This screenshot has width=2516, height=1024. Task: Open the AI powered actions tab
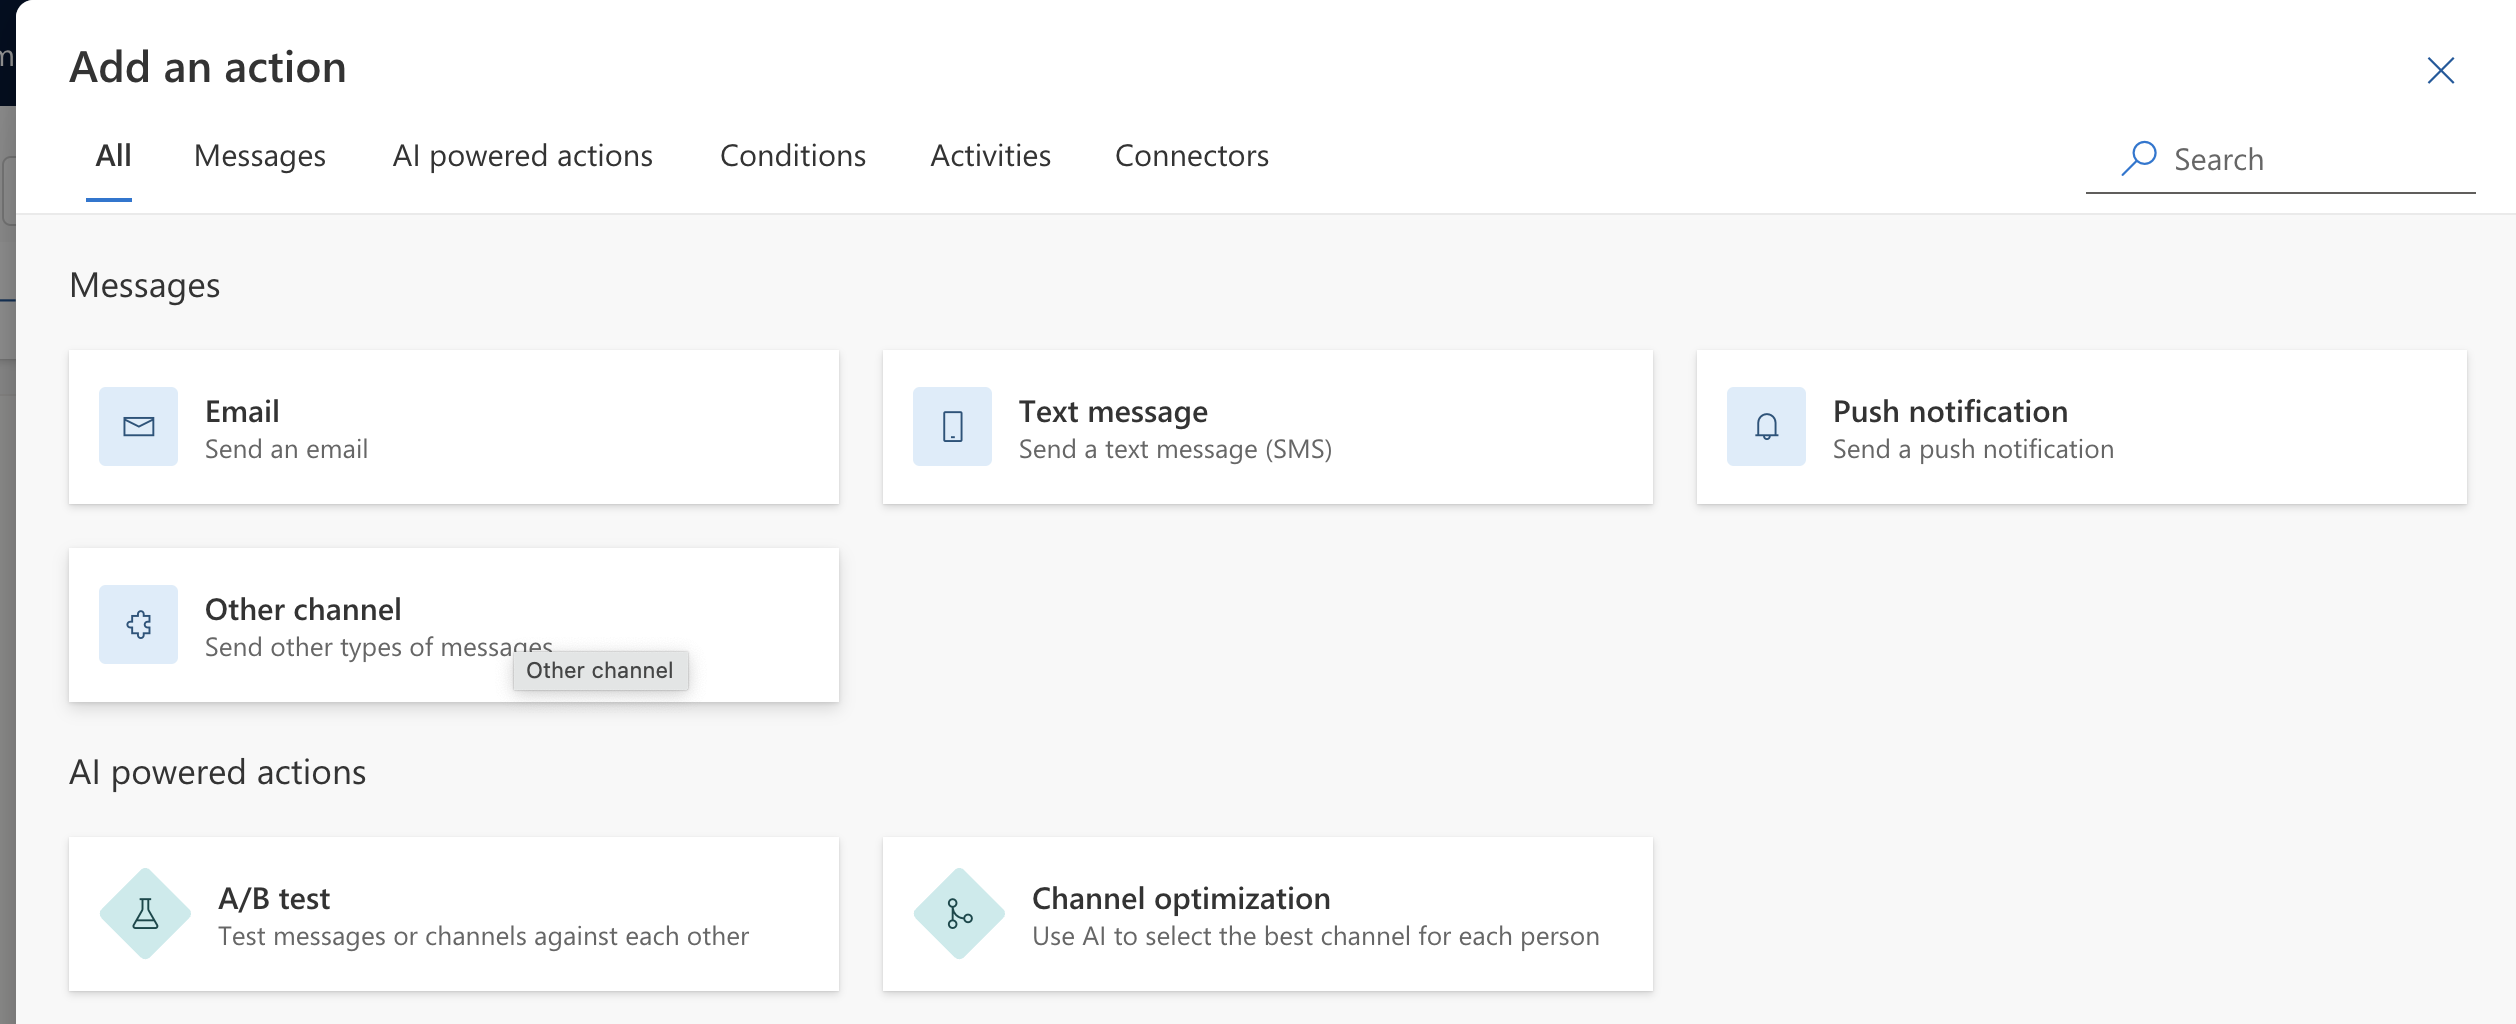[522, 156]
